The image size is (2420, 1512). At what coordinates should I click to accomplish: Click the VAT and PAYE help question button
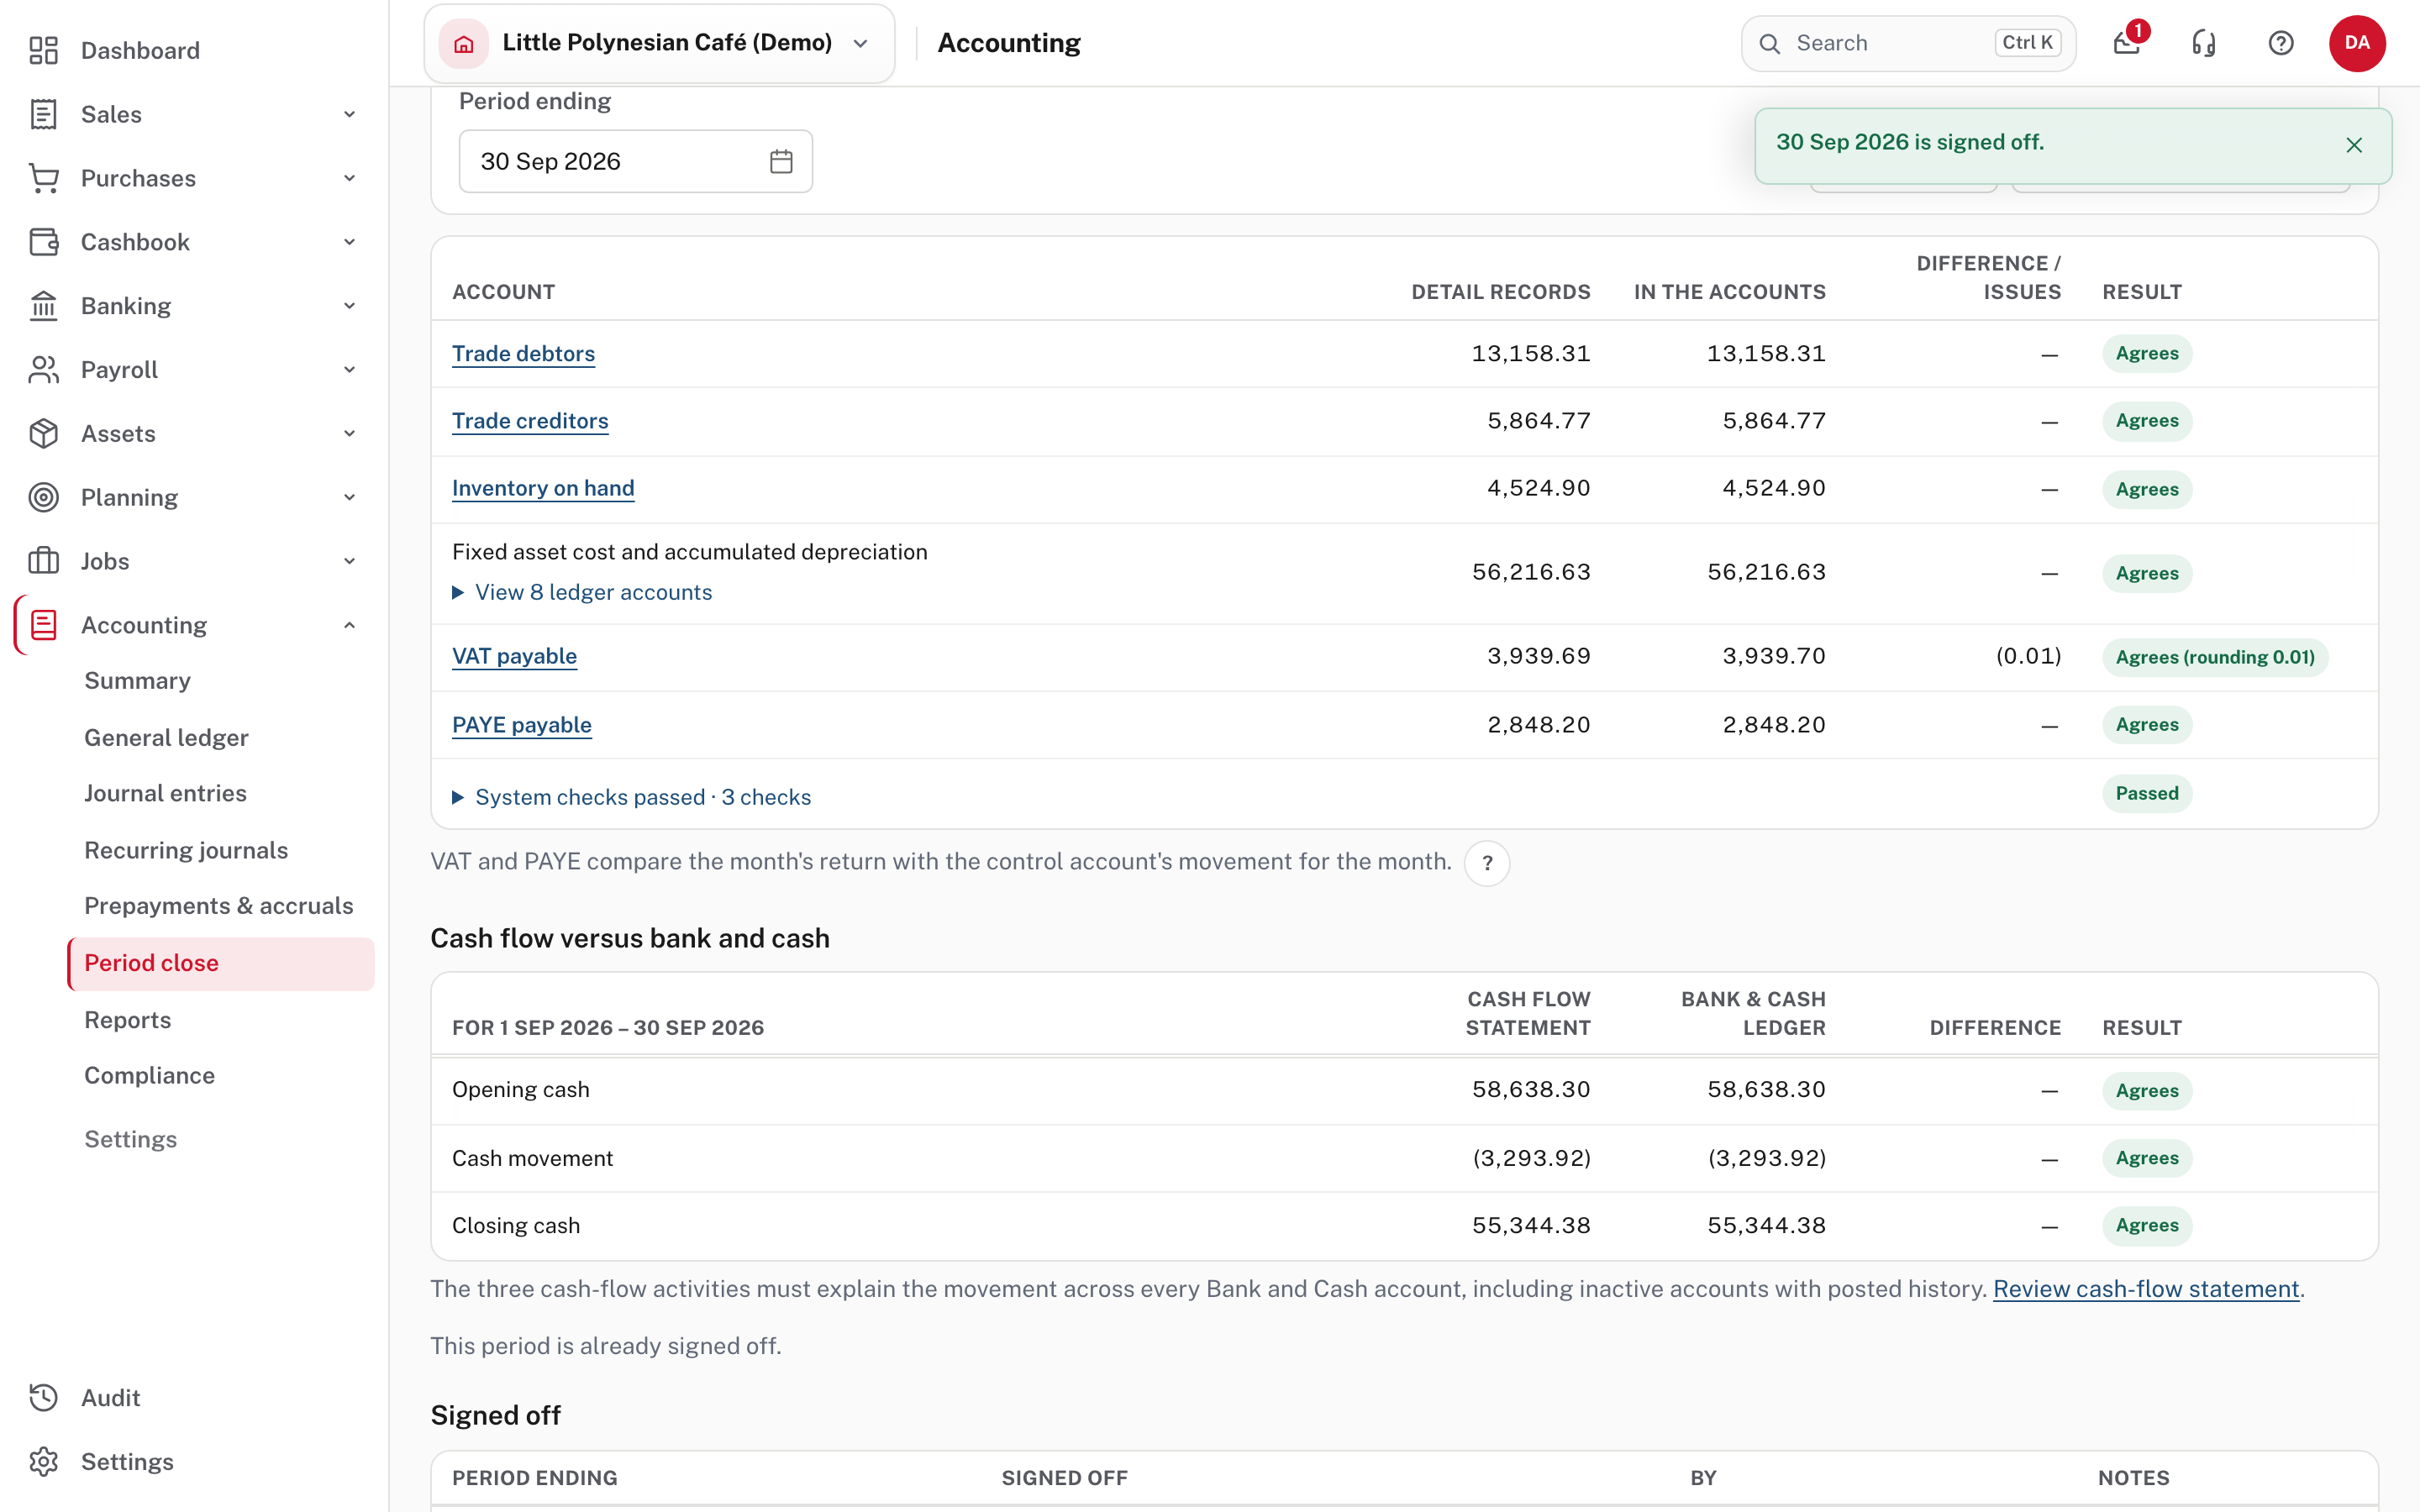pyautogui.click(x=1487, y=863)
